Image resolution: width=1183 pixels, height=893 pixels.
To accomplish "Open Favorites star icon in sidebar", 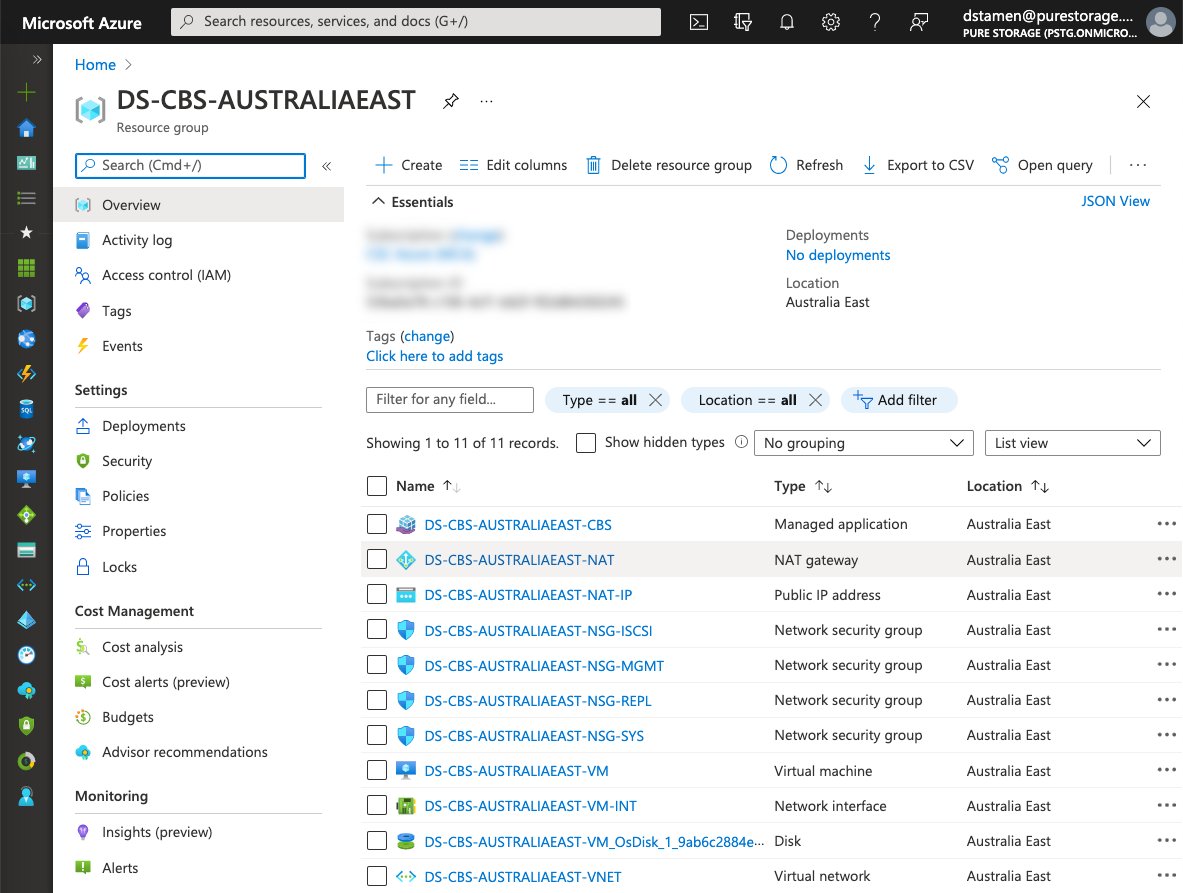I will pyautogui.click(x=26, y=232).
